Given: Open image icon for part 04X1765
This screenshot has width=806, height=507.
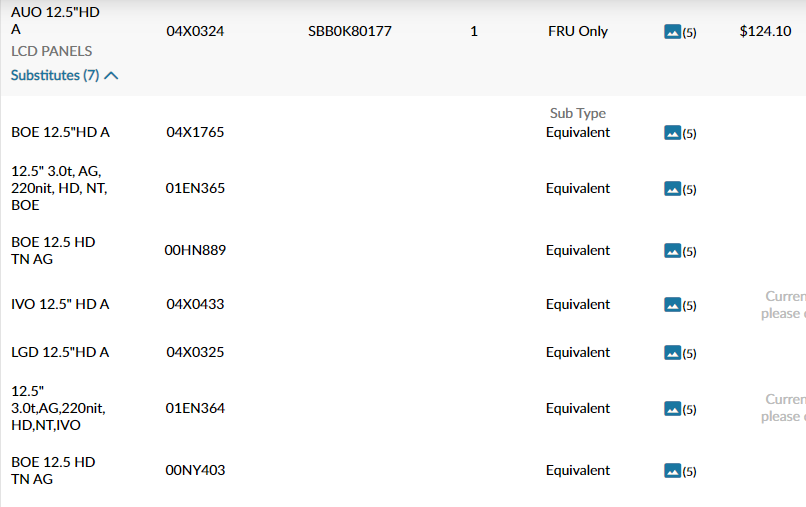Looking at the screenshot, I should [x=672, y=133].
